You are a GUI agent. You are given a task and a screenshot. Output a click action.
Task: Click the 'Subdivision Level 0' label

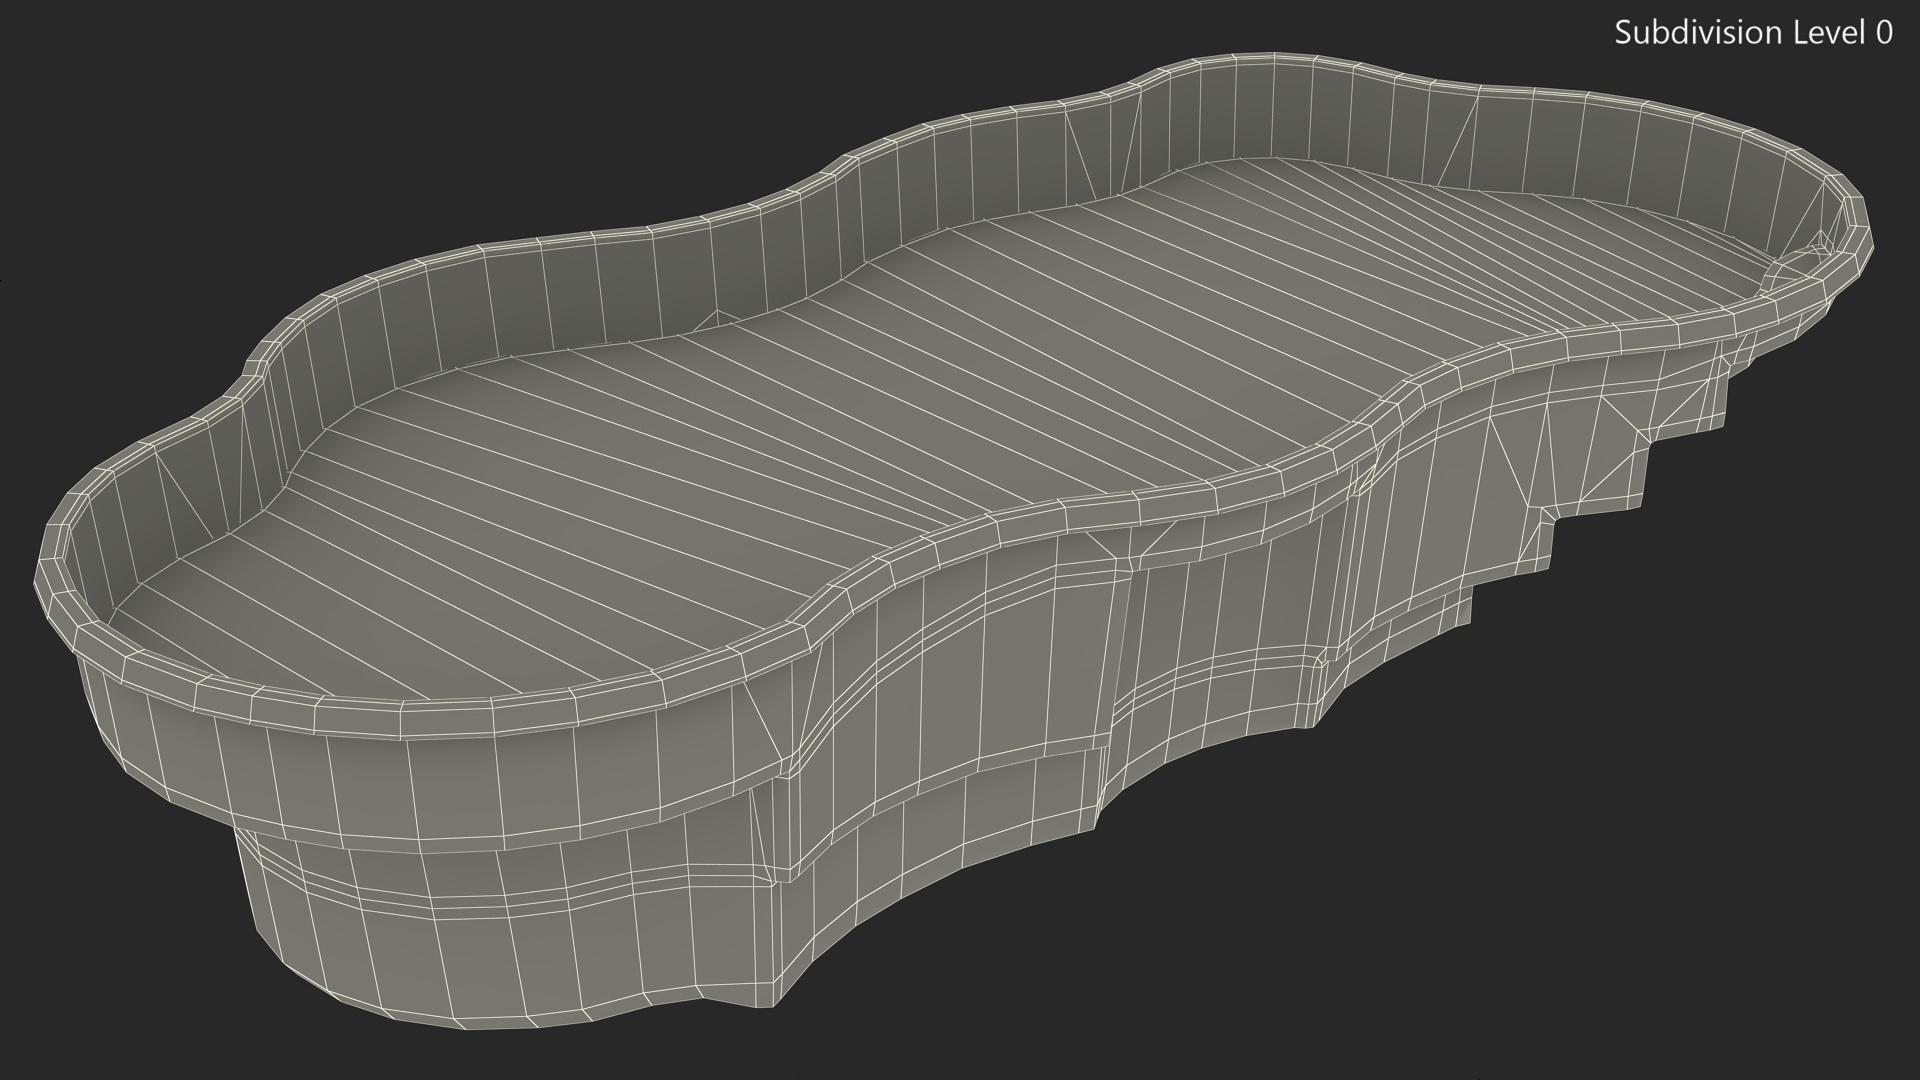[1754, 33]
